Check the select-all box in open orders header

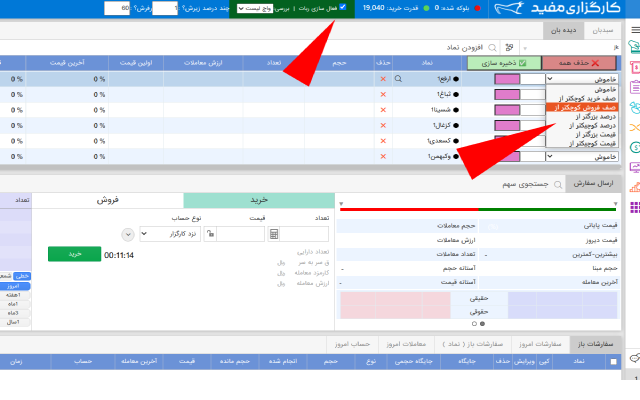612,363
